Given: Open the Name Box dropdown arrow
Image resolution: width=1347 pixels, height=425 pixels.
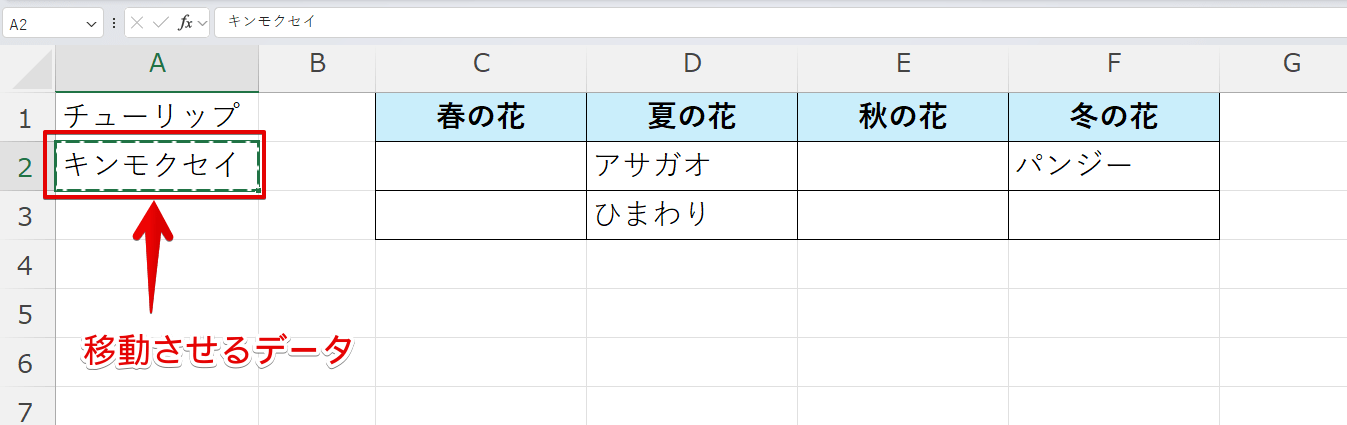Looking at the screenshot, I should (x=93, y=22).
